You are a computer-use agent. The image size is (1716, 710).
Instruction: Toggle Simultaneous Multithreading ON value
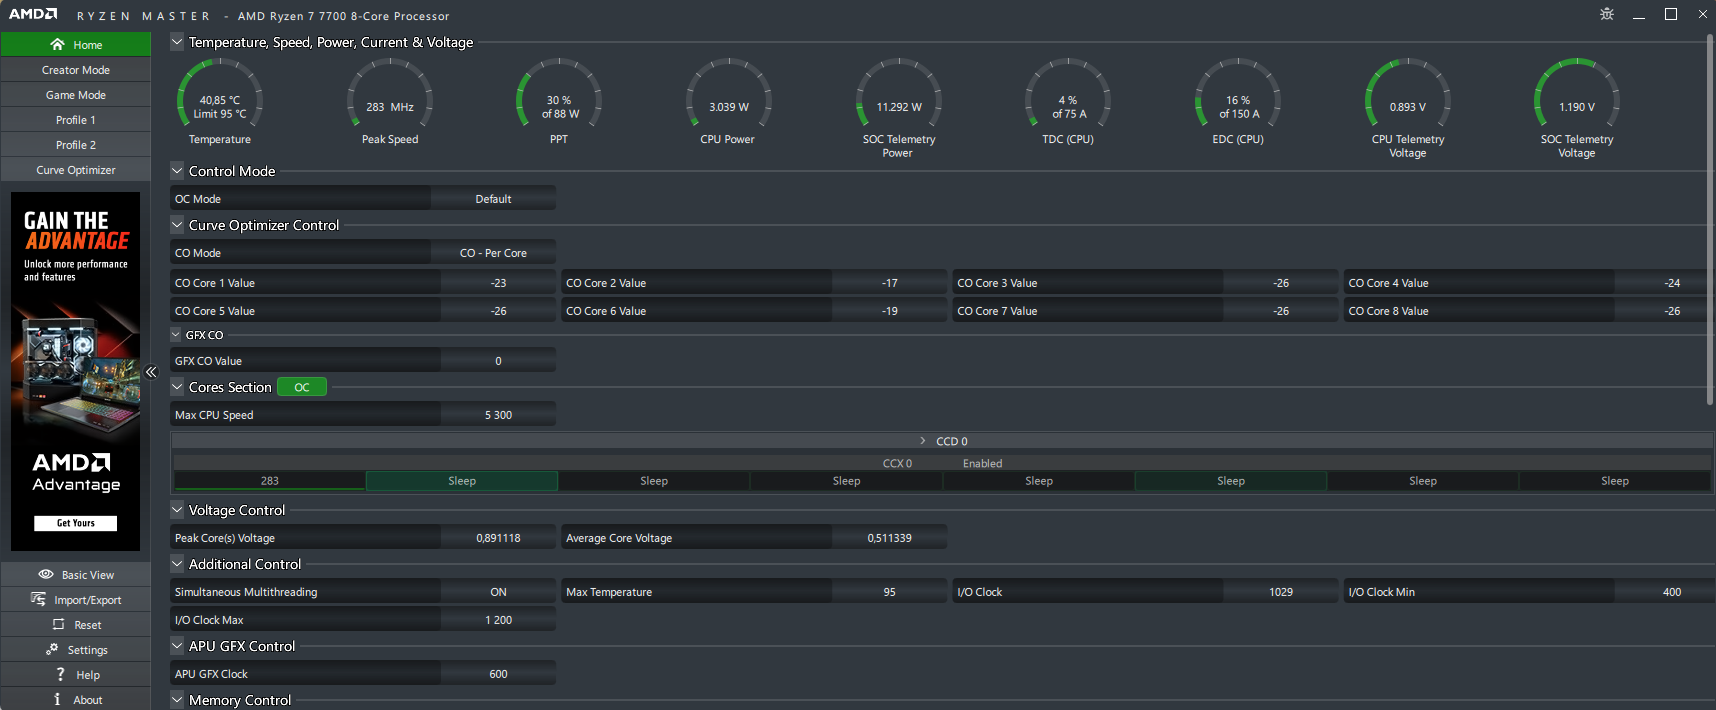[x=498, y=592]
